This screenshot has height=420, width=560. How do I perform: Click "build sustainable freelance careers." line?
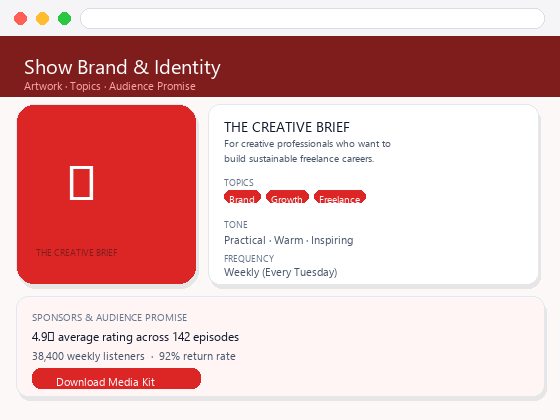pos(299,159)
